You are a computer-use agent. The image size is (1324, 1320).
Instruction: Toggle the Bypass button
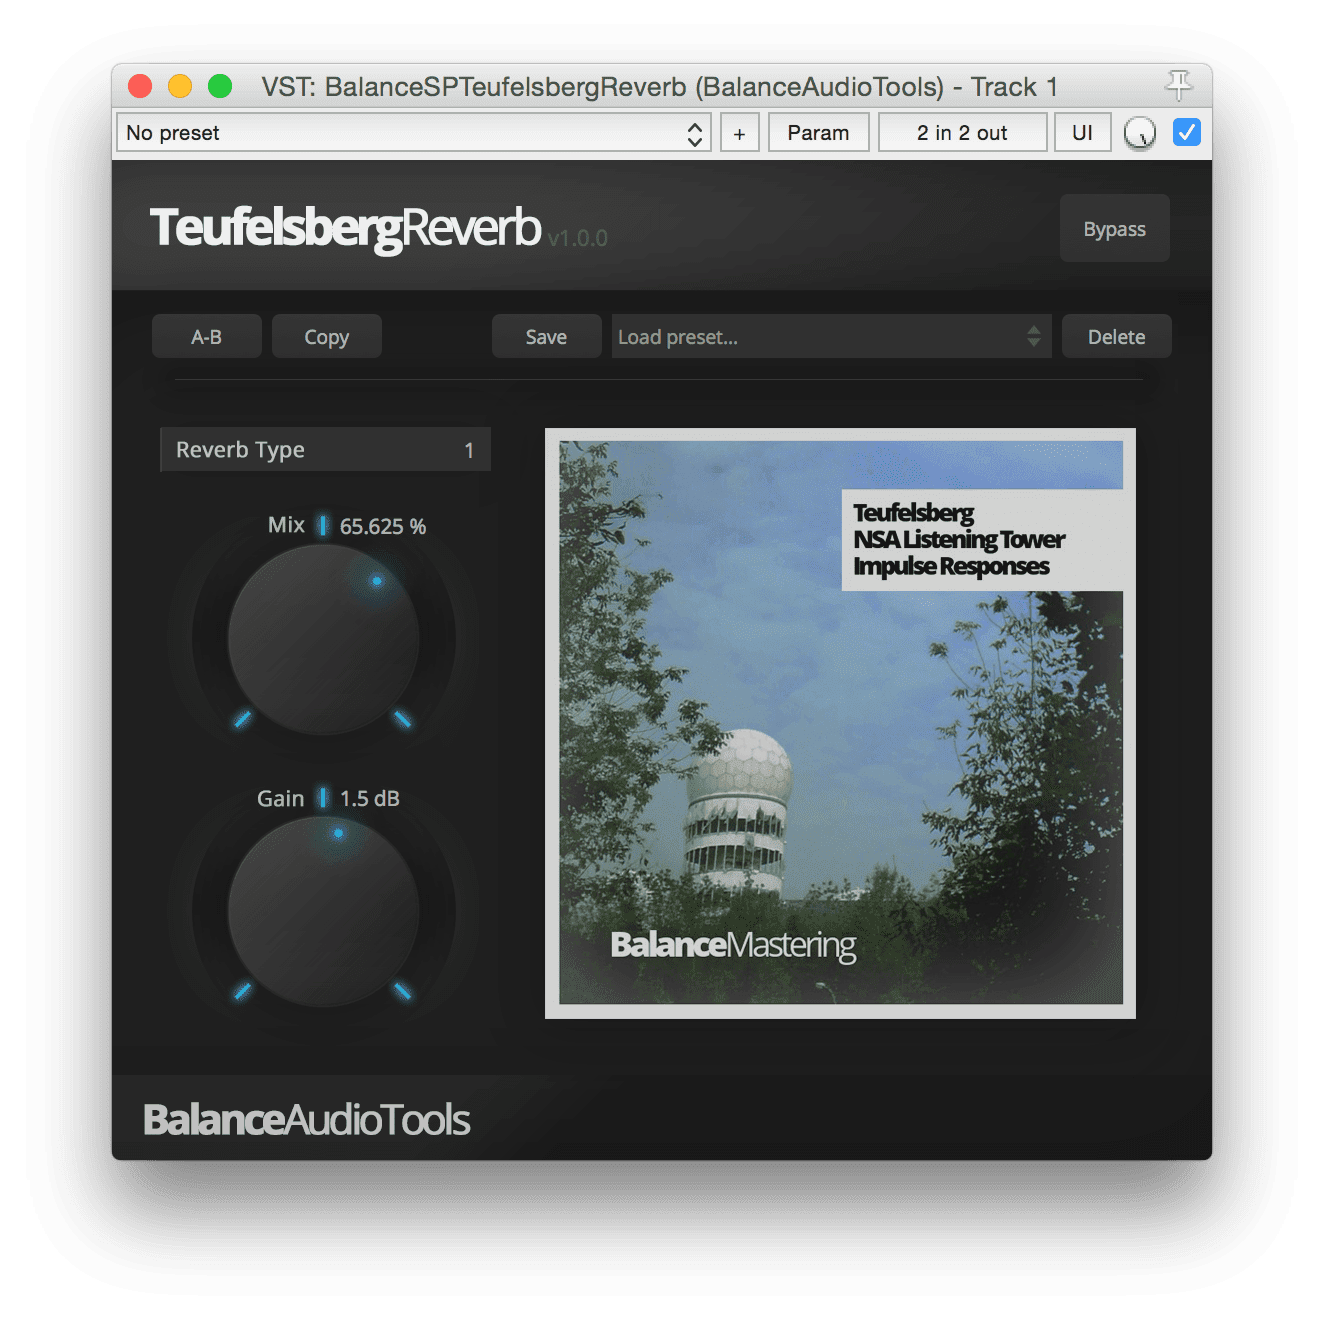1114,229
